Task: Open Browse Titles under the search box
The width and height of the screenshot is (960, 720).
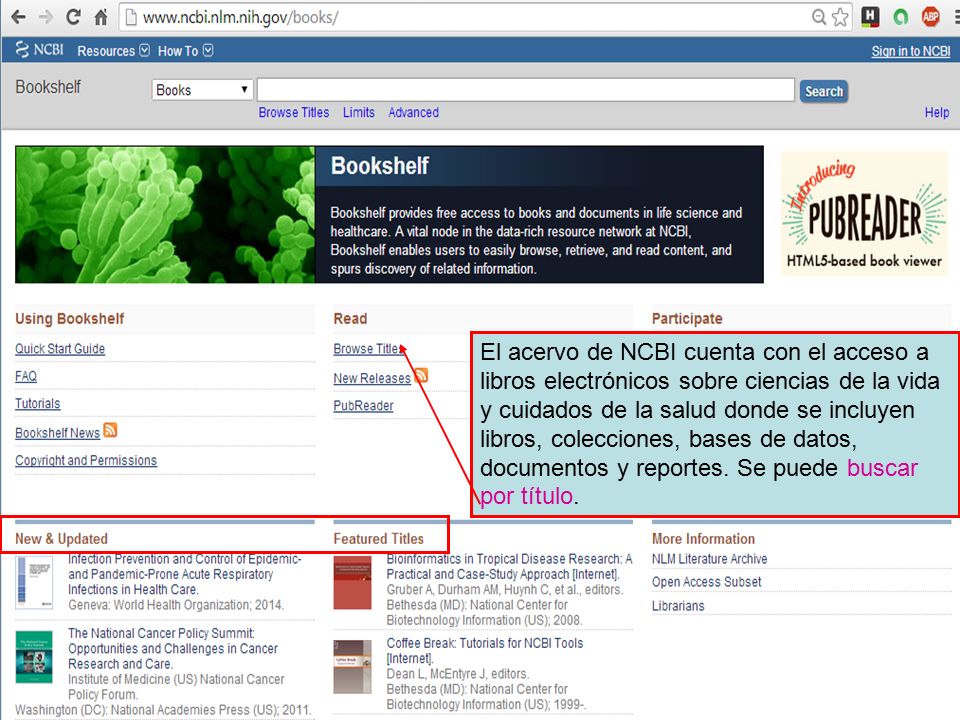Action: tap(294, 113)
